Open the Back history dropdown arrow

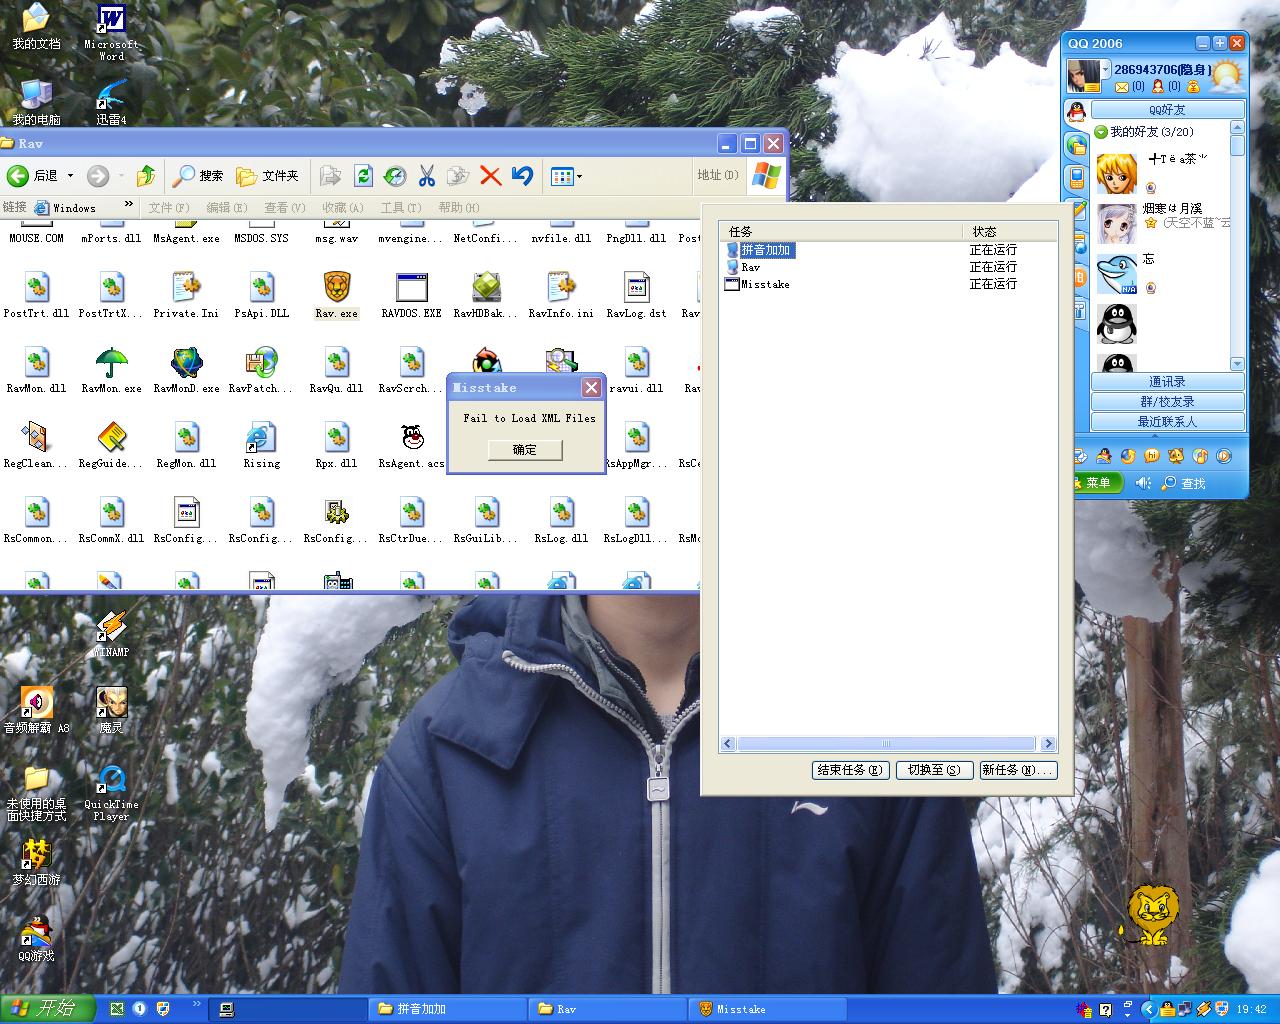[x=70, y=176]
